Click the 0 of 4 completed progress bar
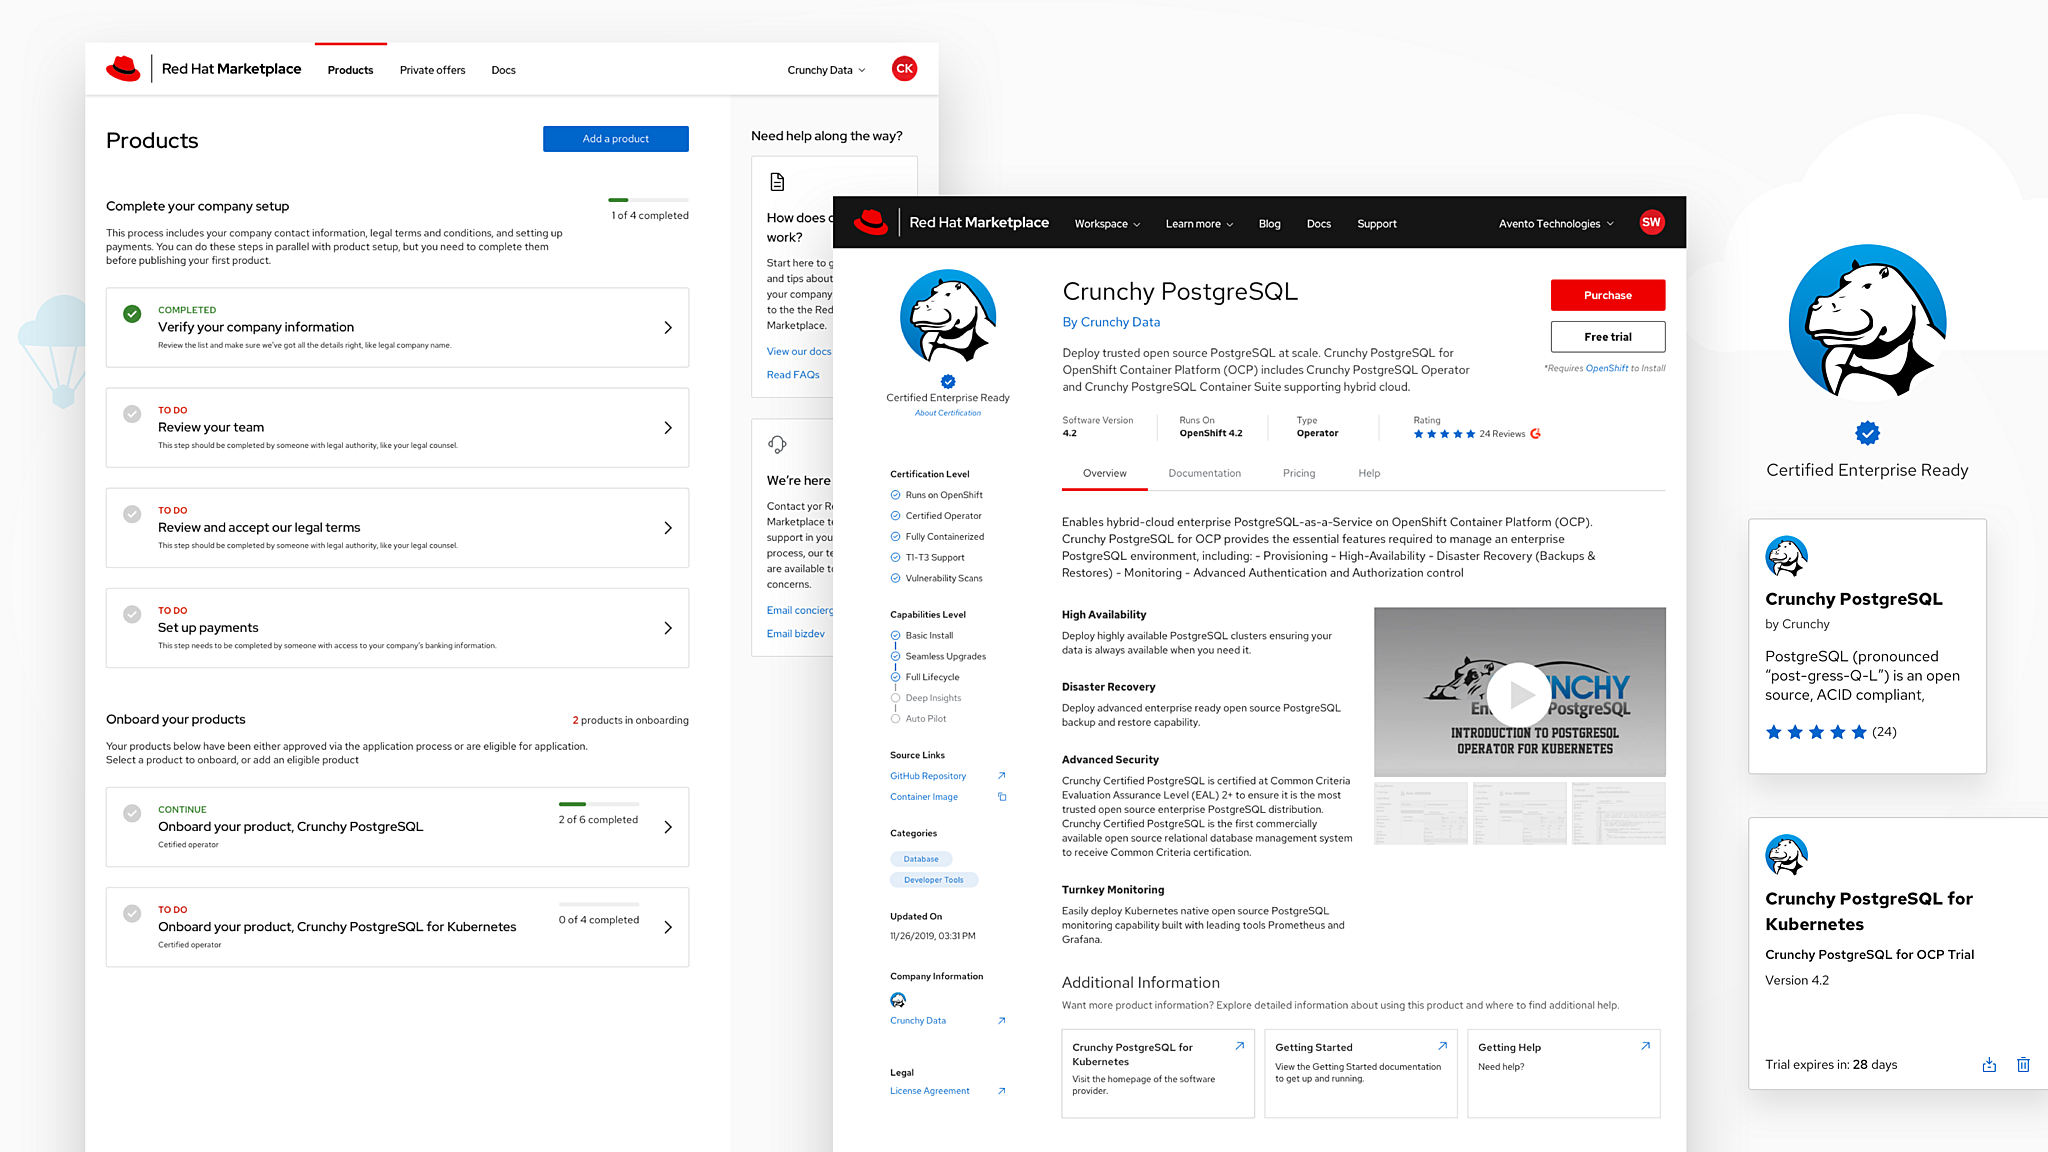The height and width of the screenshot is (1152, 2048). pos(598,904)
